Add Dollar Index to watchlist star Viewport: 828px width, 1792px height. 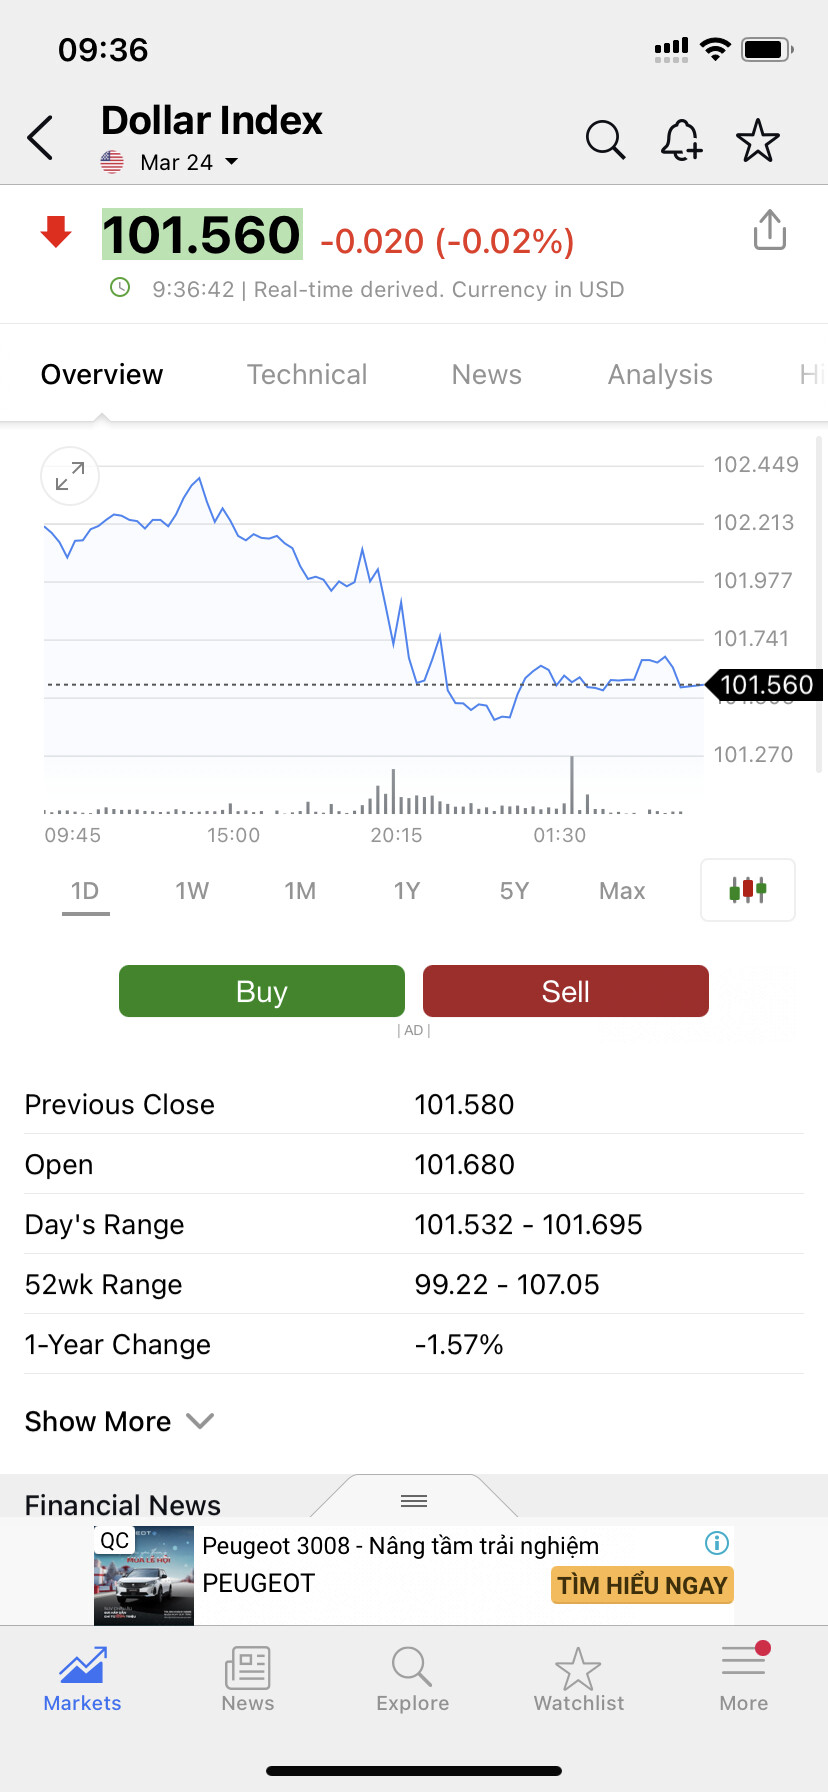[x=758, y=140]
